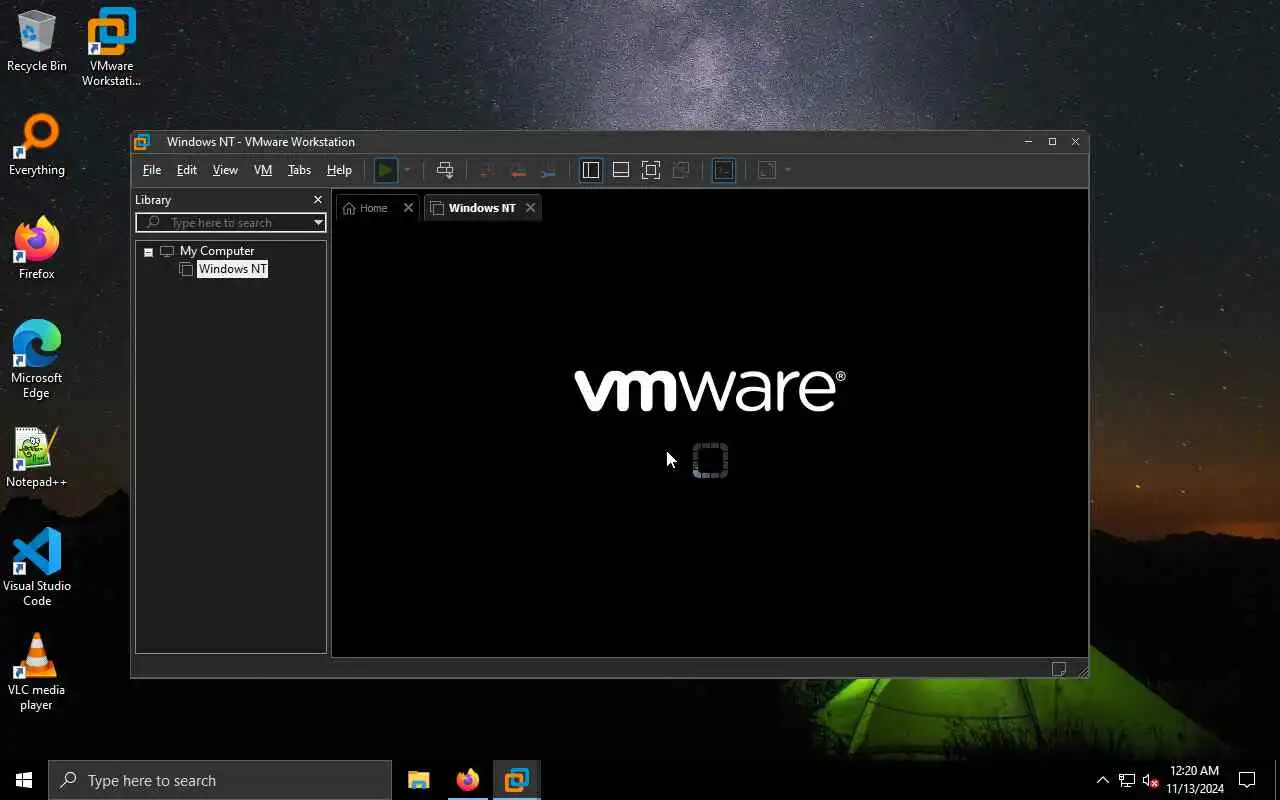1280x800 pixels.
Task: Switch to Unity mode icon
Action: tap(681, 170)
